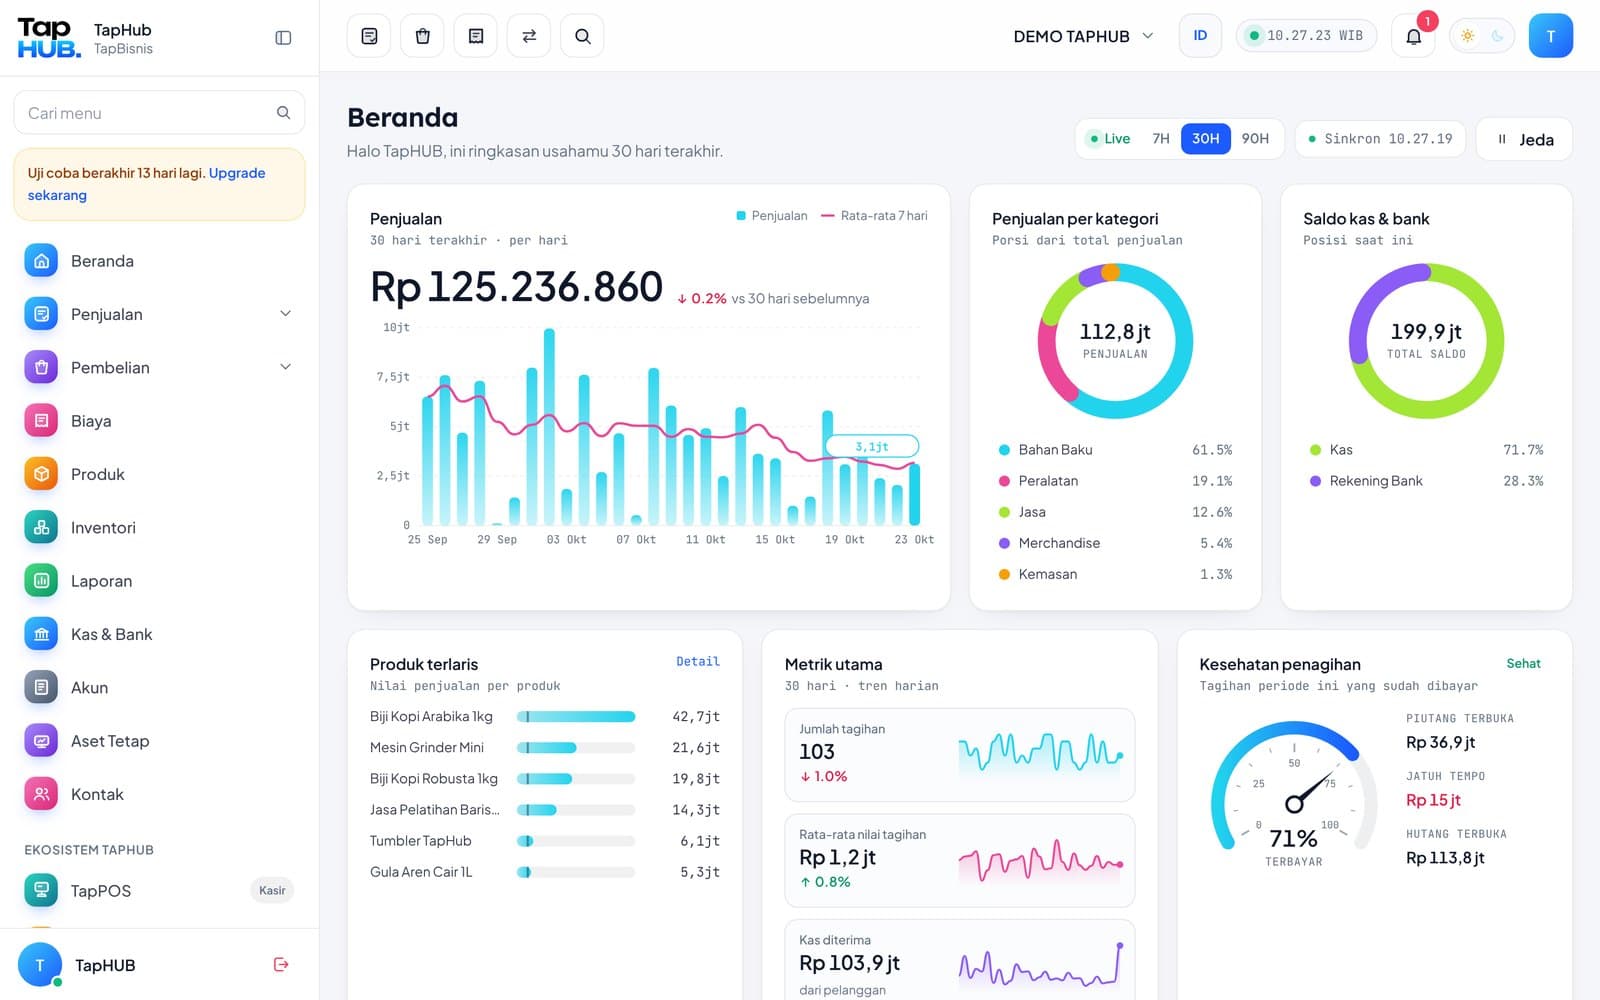Image resolution: width=1600 pixels, height=1000 pixels.
Task: Open Biaya in the sidebar
Action: tap(160, 421)
